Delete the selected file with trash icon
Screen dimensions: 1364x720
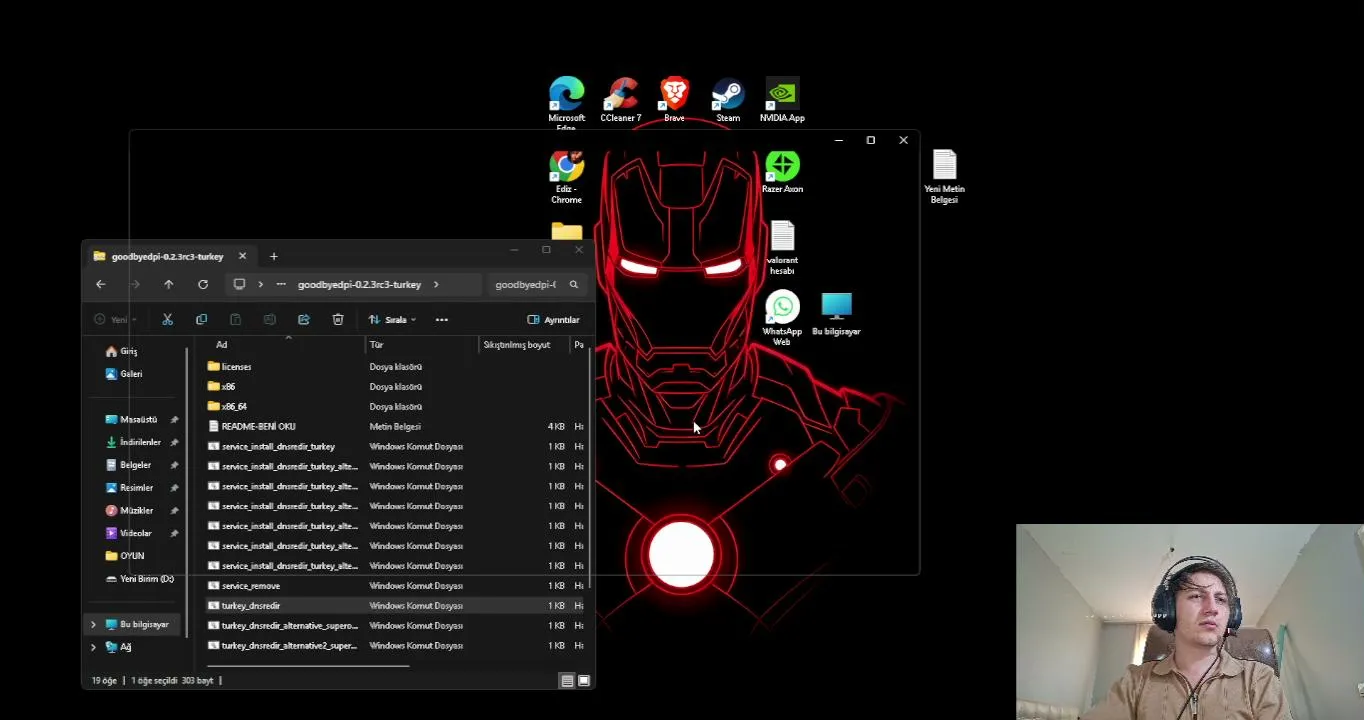pyautogui.click(x=338, y=319)
